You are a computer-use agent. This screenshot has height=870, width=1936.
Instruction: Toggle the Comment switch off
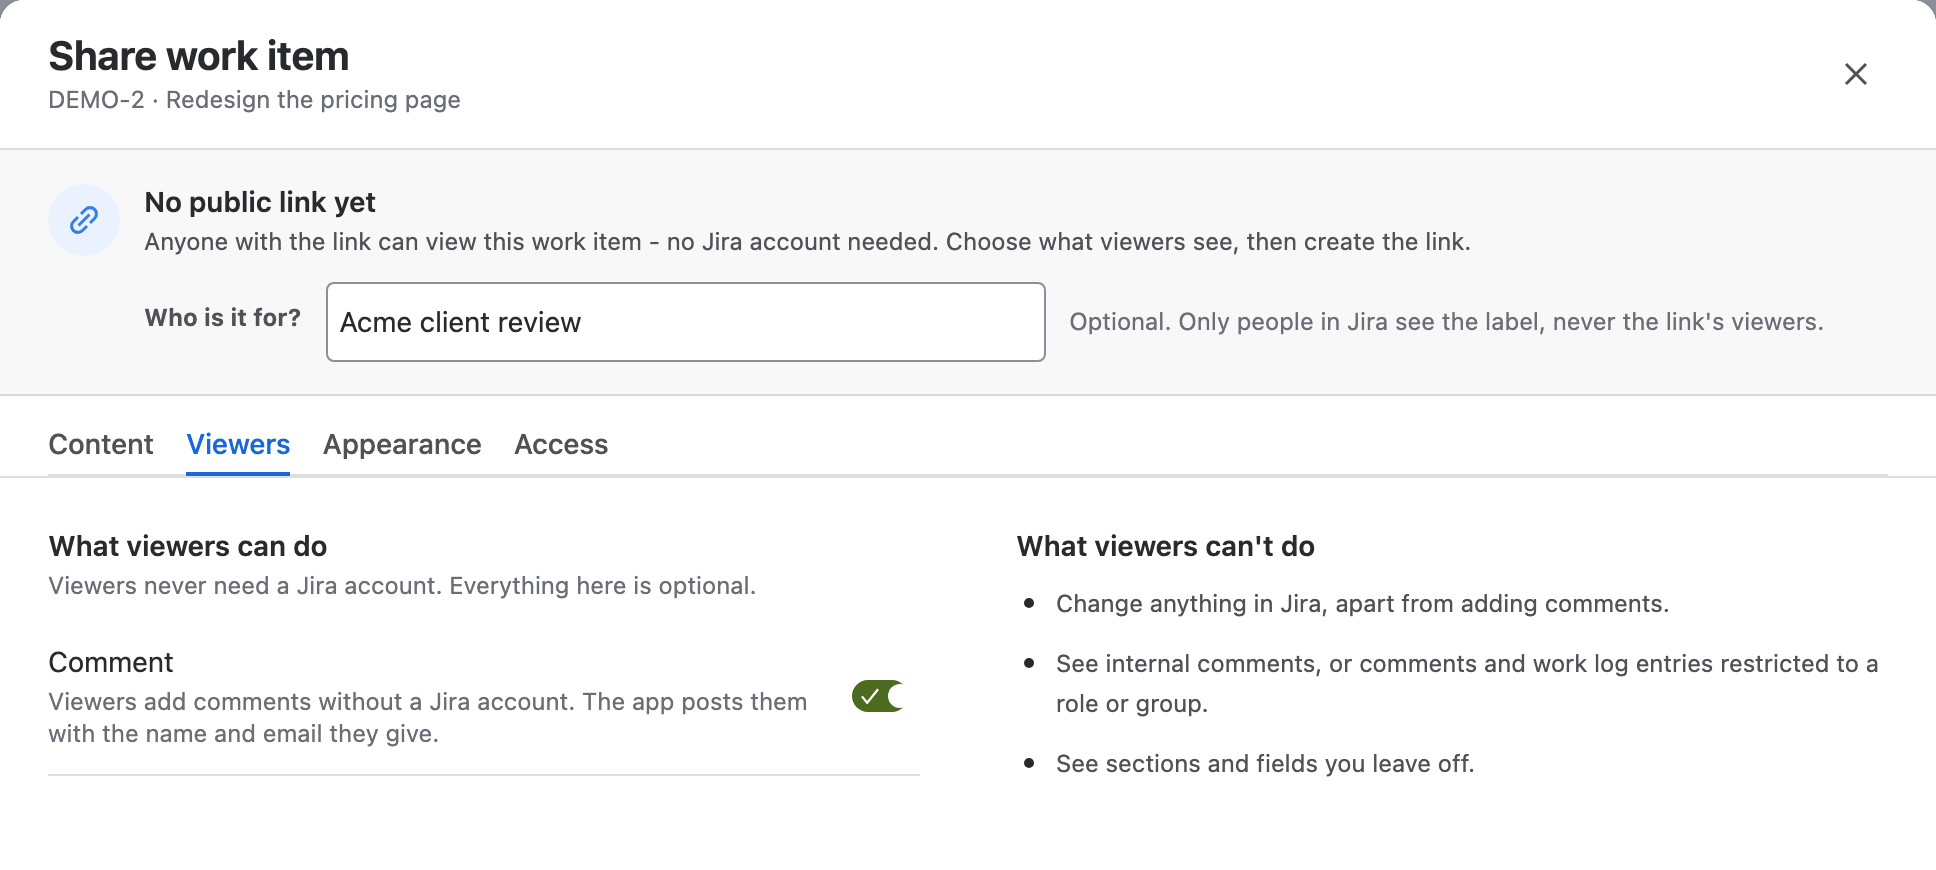(x=878, y=696)
